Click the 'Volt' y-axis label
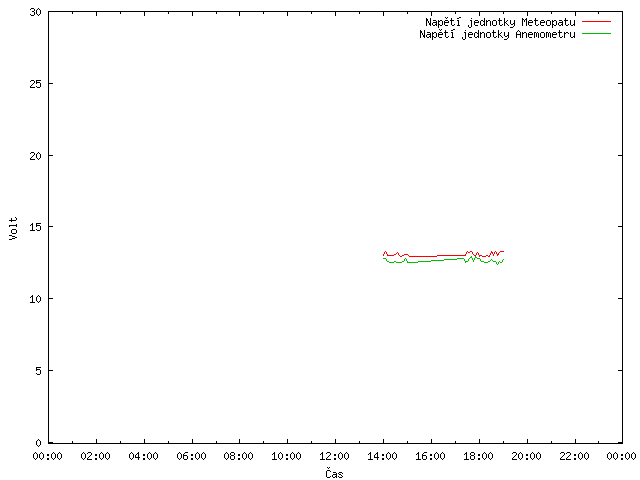Viewport: 640px width, 480px height. 13,228
